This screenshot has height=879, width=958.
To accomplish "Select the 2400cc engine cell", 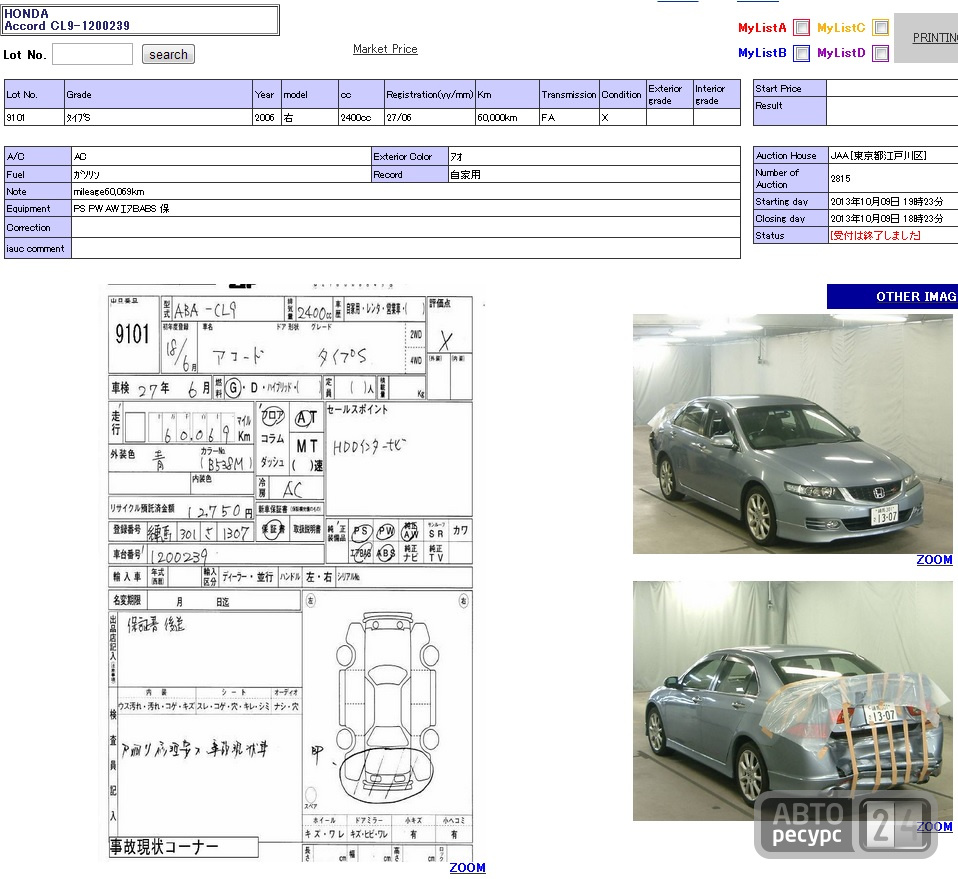I will click(361, 117).
